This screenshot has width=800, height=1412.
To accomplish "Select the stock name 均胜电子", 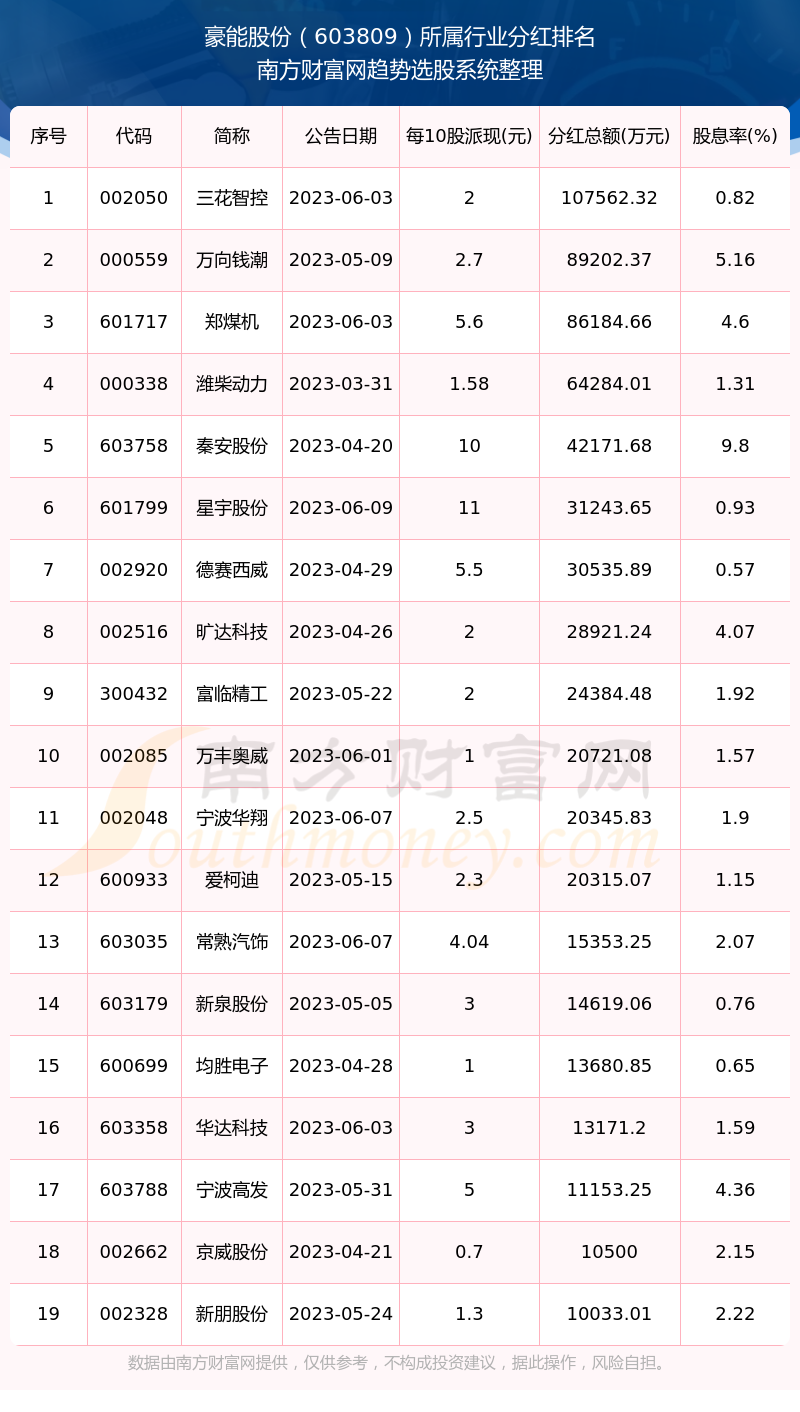I will tap(232, 1066).
